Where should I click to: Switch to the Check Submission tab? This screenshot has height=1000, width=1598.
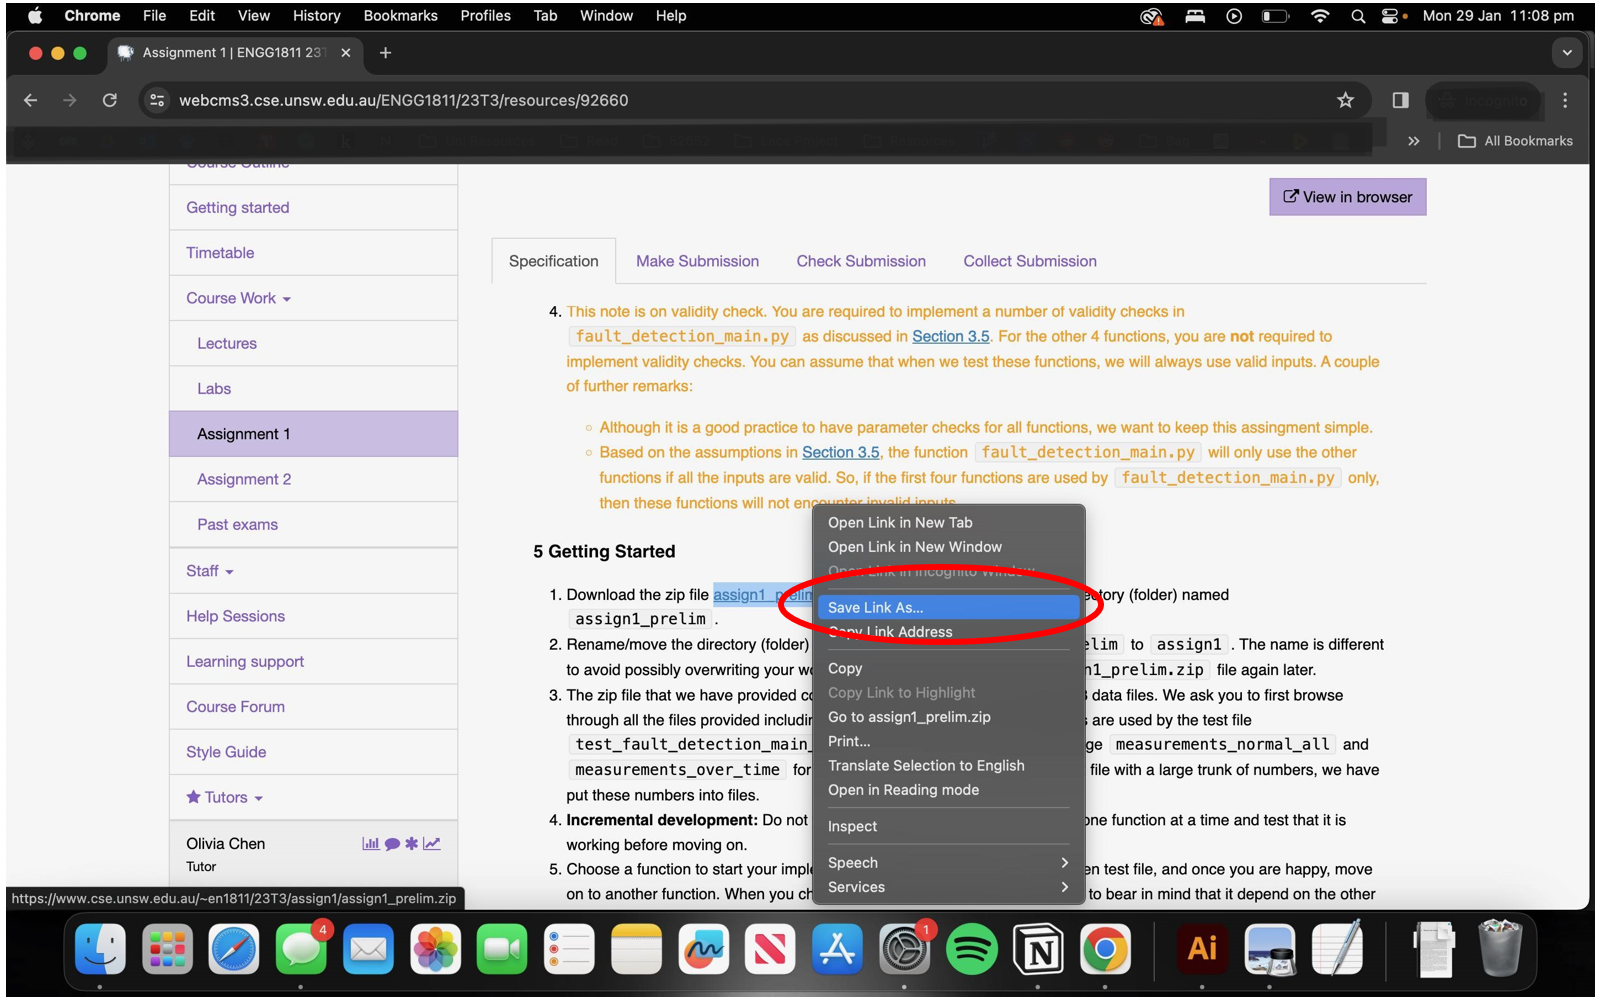pyautogui.click(x=861, y=261)
